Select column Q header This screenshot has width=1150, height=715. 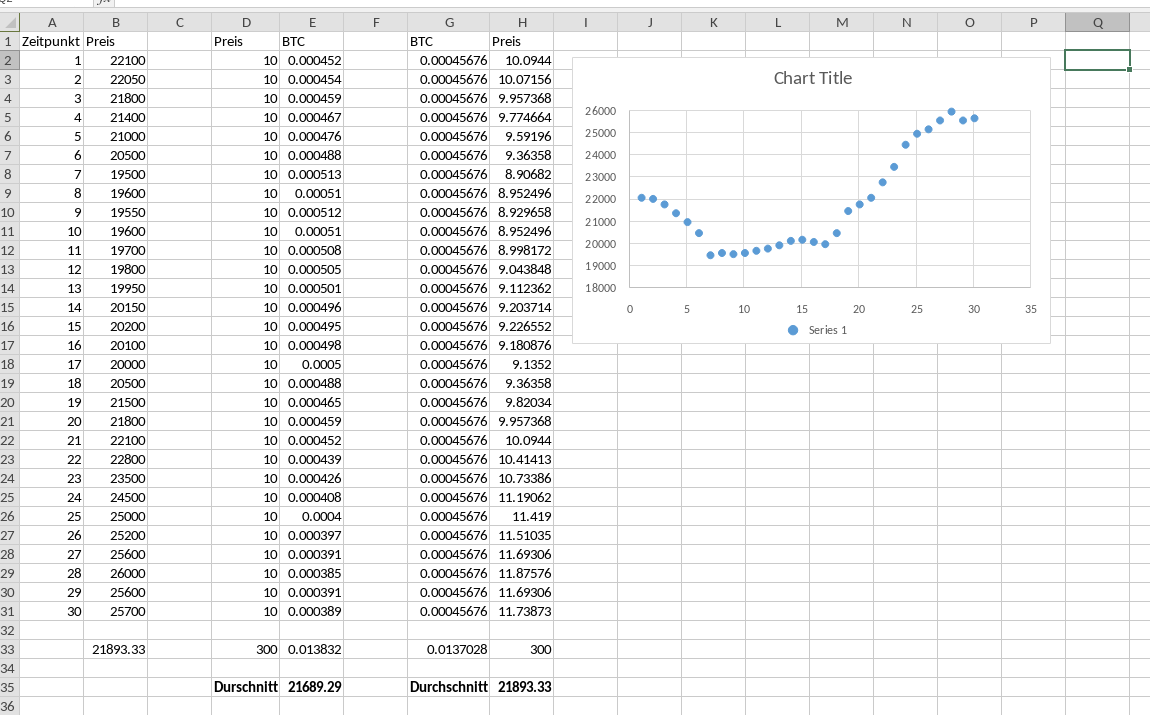pos(1097,23)
